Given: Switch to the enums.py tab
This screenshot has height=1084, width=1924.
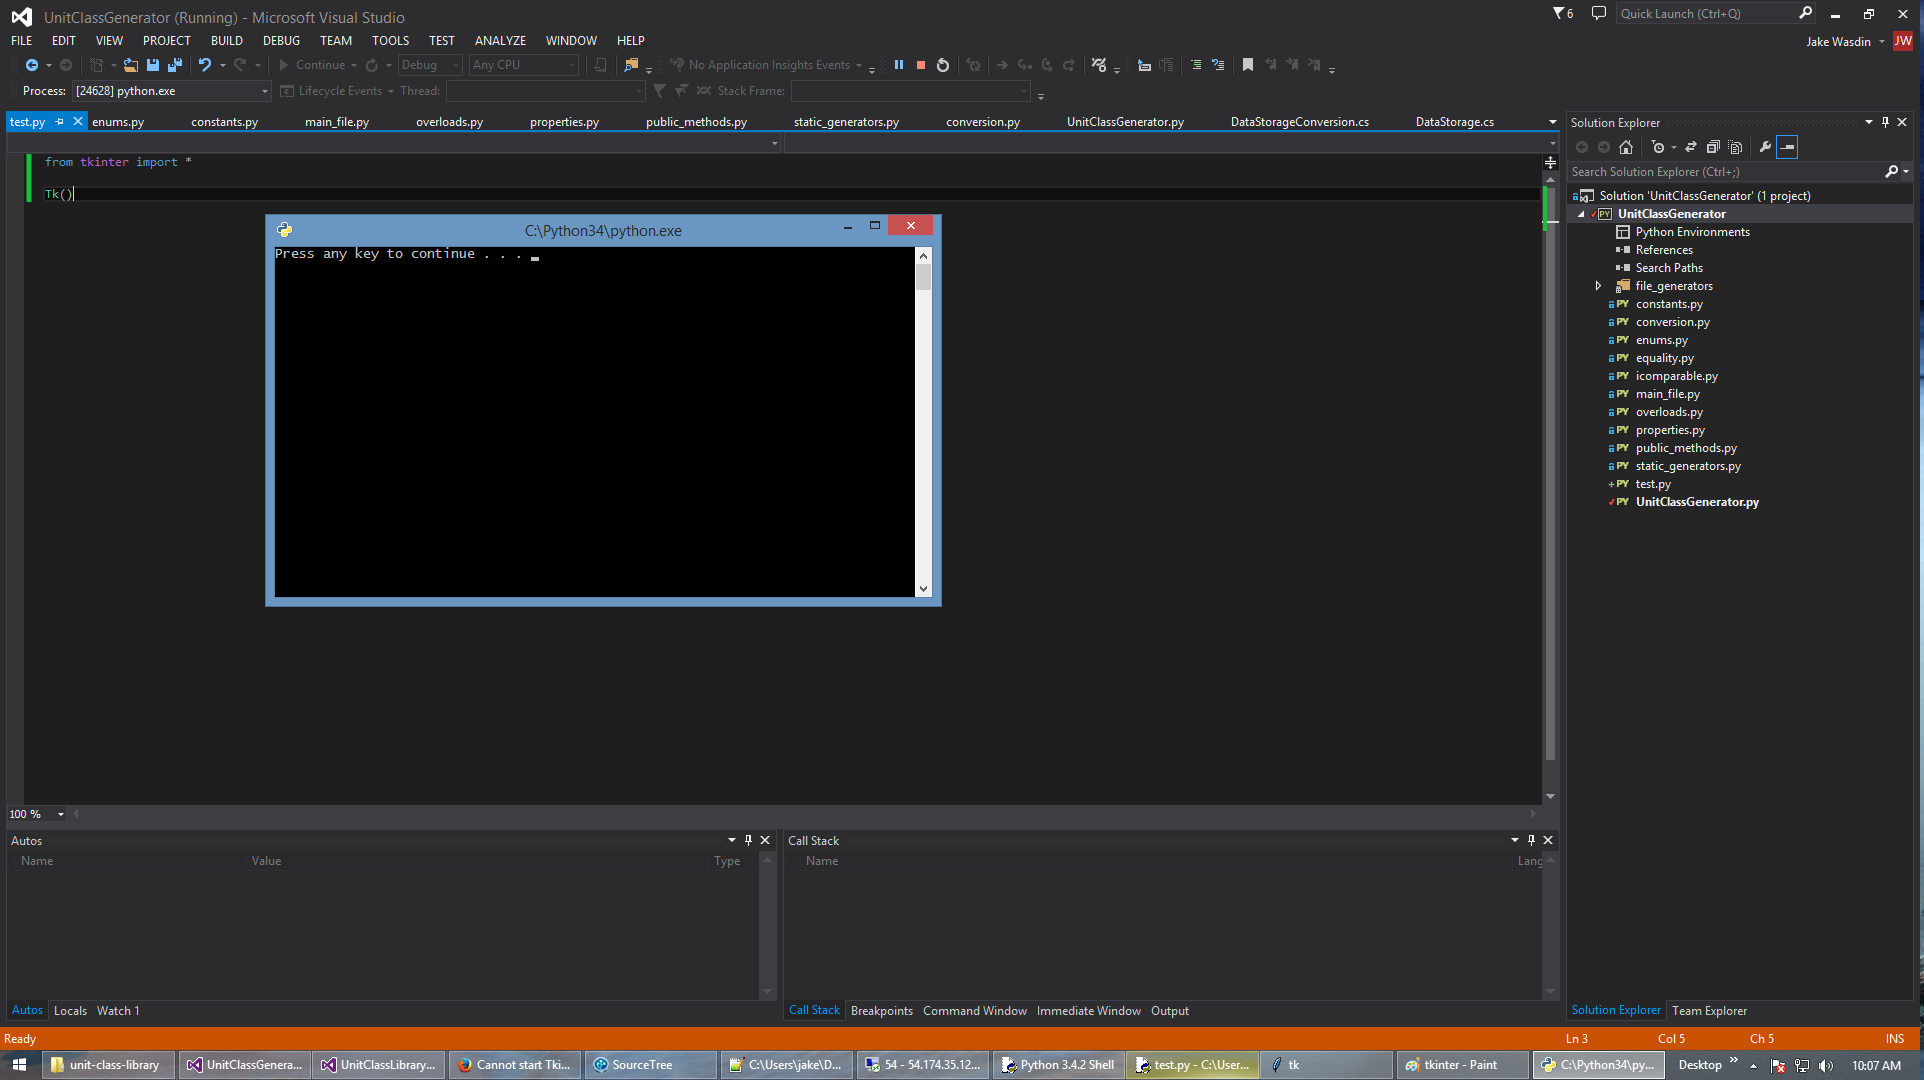Looking at the screenshot, I should 118,121.
